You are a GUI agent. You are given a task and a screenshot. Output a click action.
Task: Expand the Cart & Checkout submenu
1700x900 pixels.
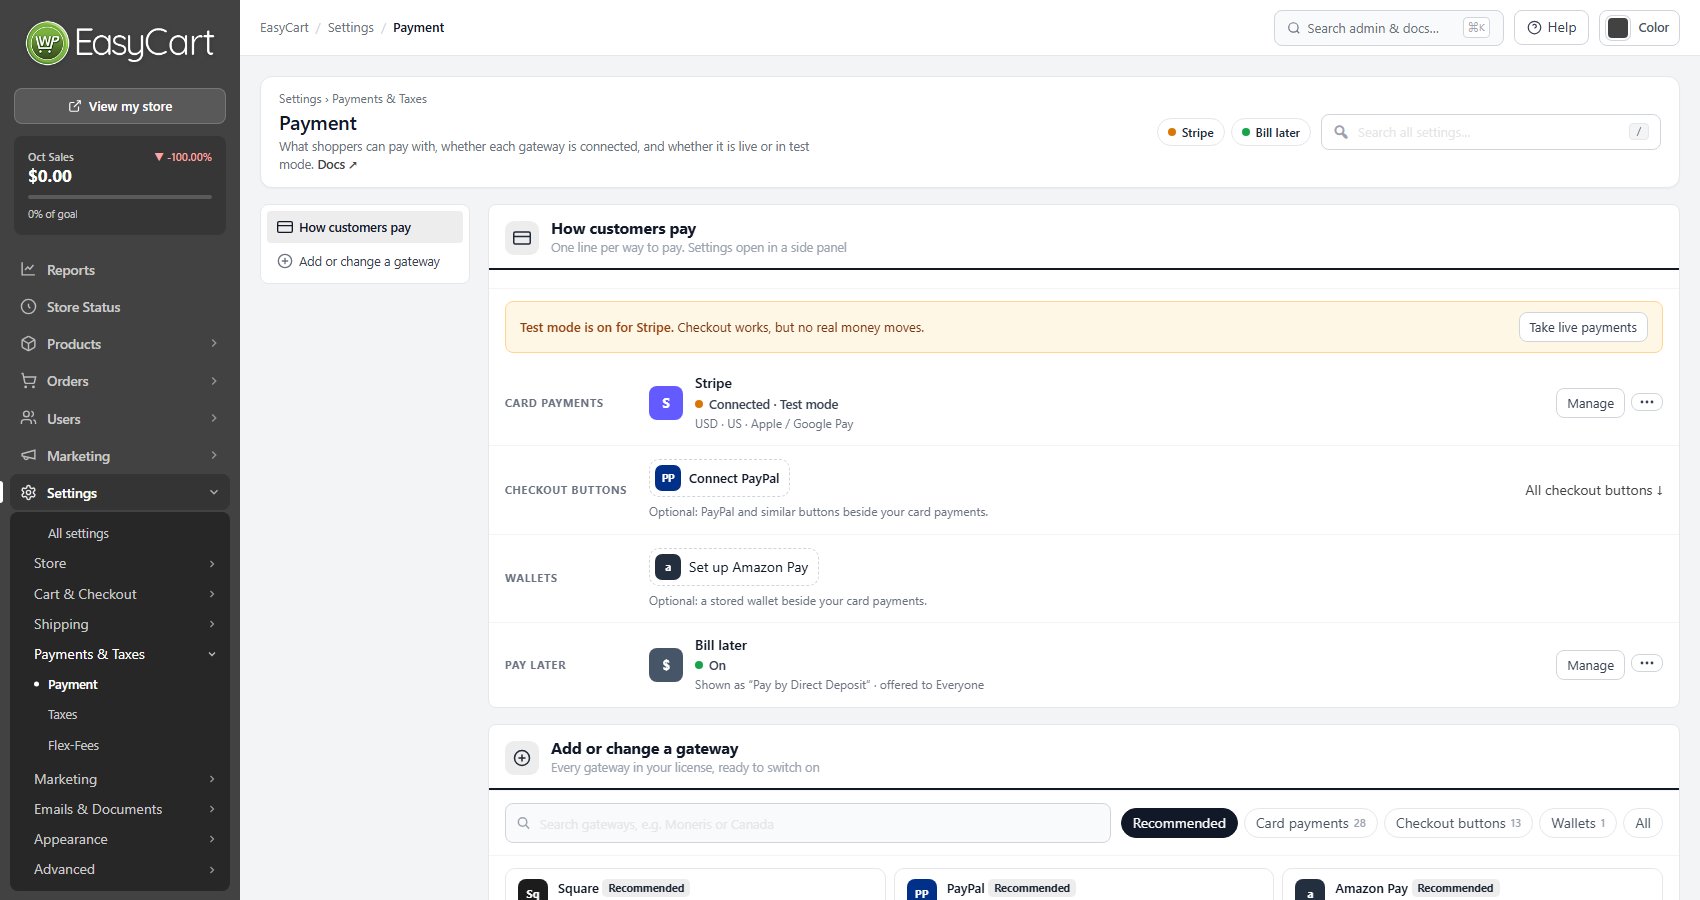212,594
